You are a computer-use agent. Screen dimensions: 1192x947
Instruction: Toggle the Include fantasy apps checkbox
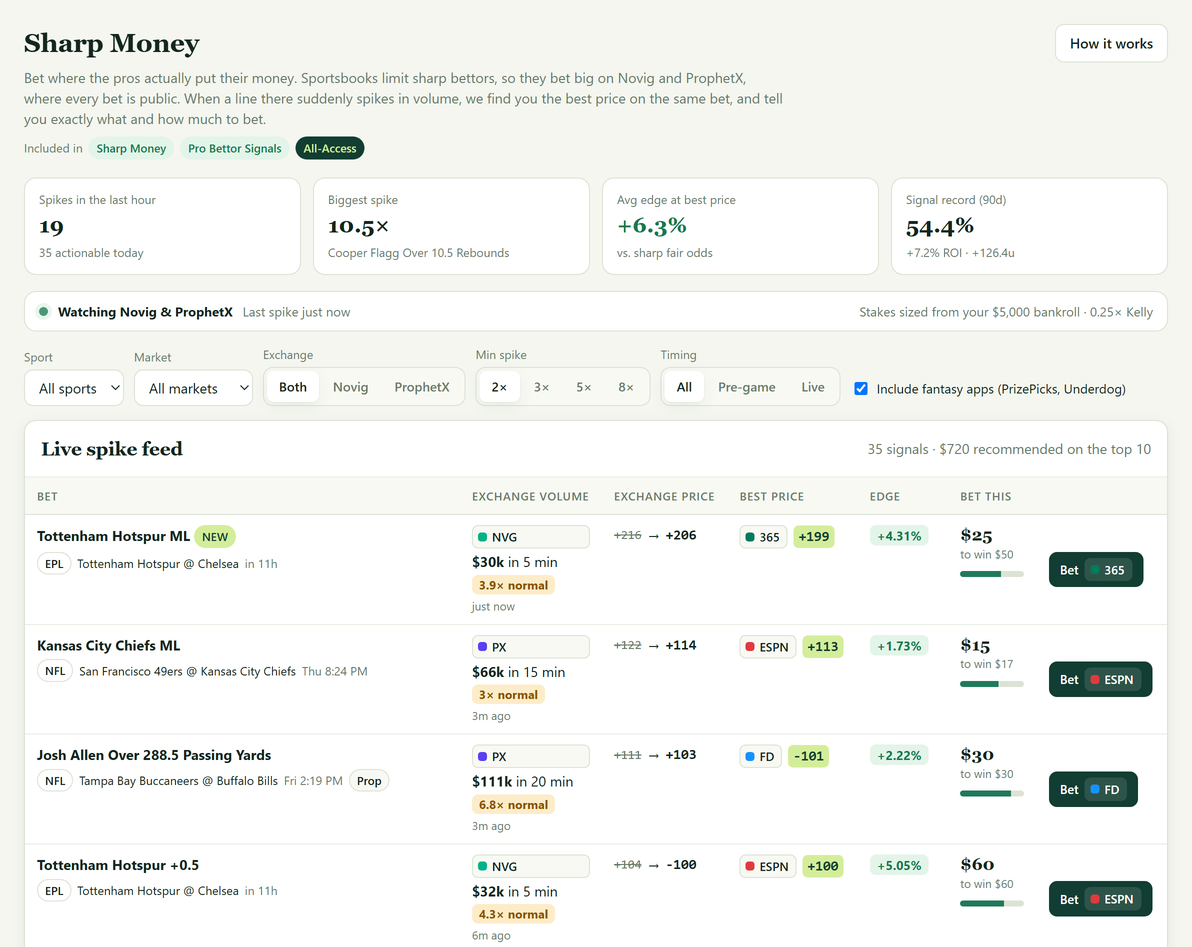[861, 388]
